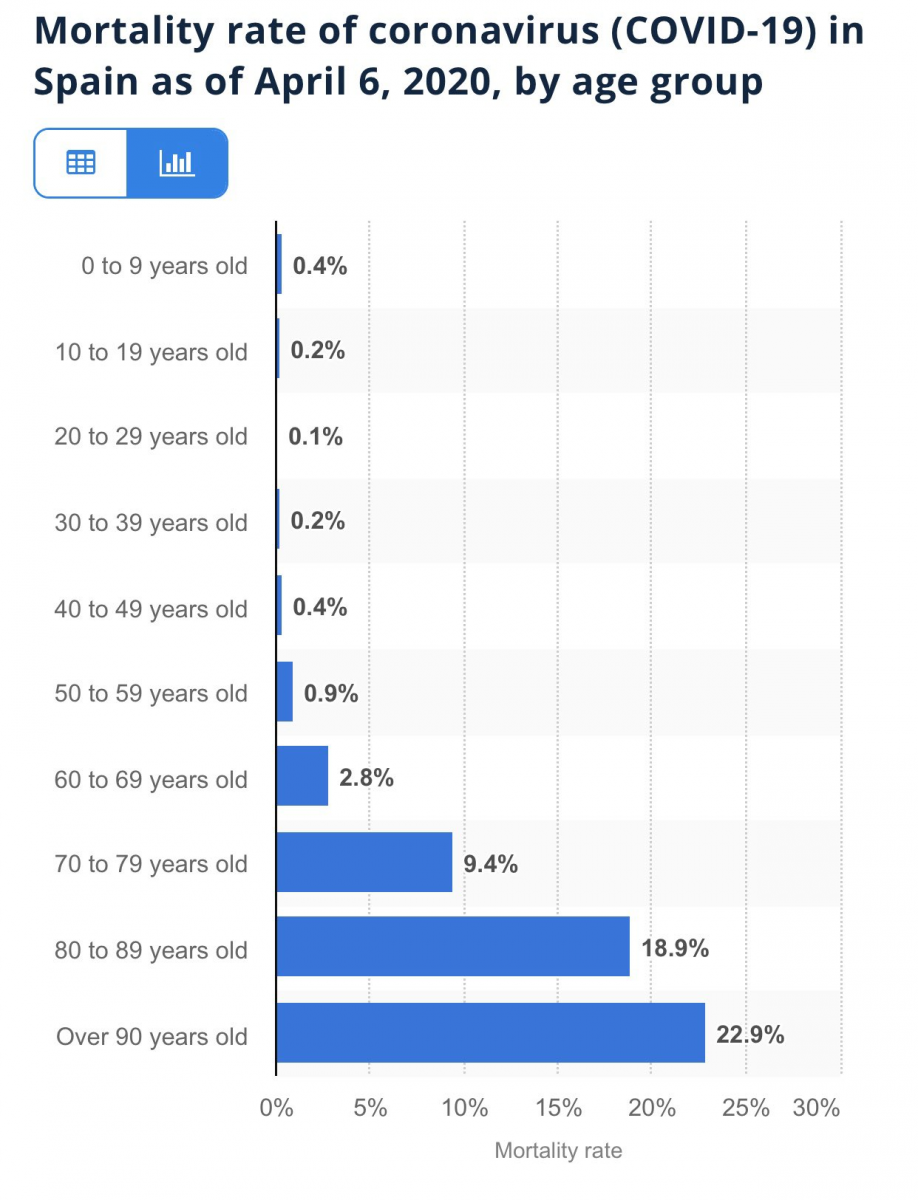Click the 10 to 19 years old label
The width and height of the screenshot is (918, 1200).
151,352
